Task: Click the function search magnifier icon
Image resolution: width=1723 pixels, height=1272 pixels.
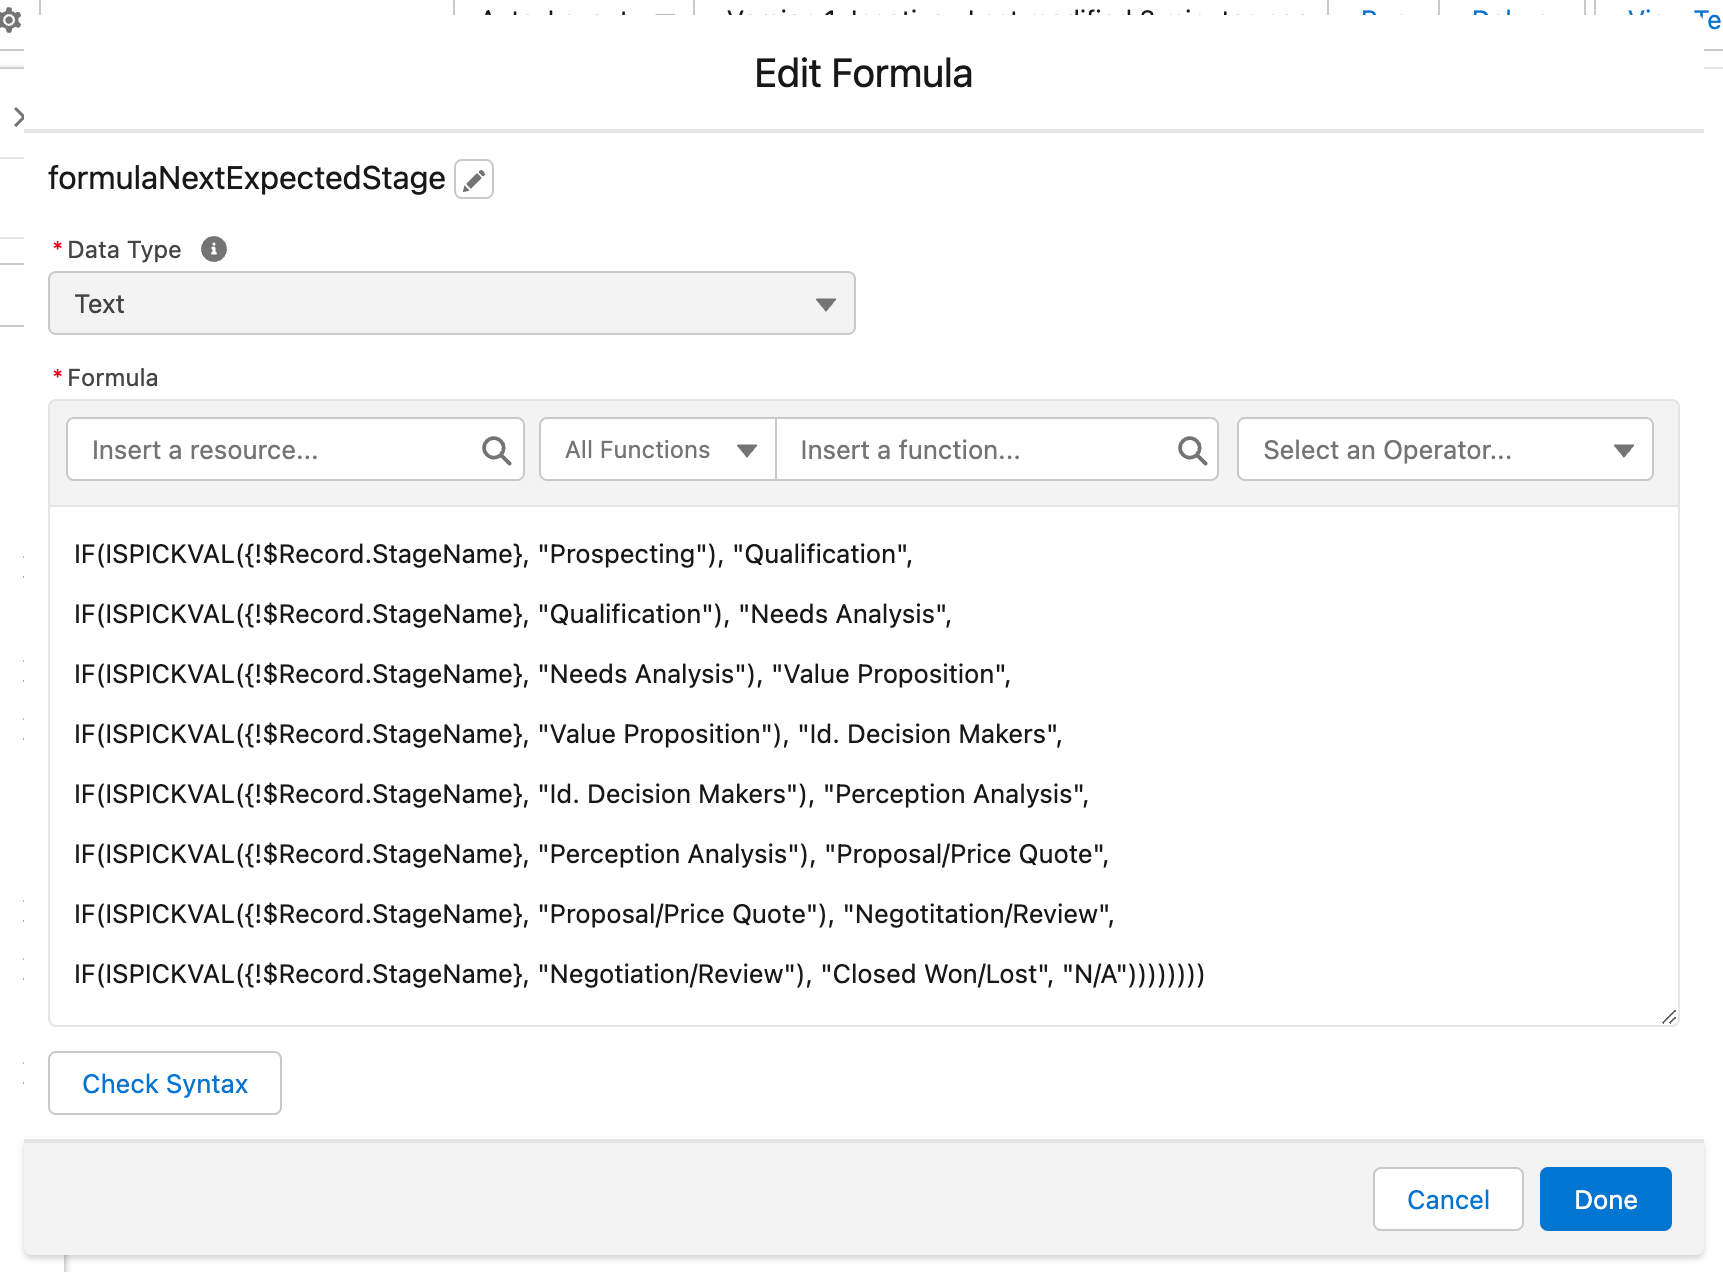Action: [1192, 450]
